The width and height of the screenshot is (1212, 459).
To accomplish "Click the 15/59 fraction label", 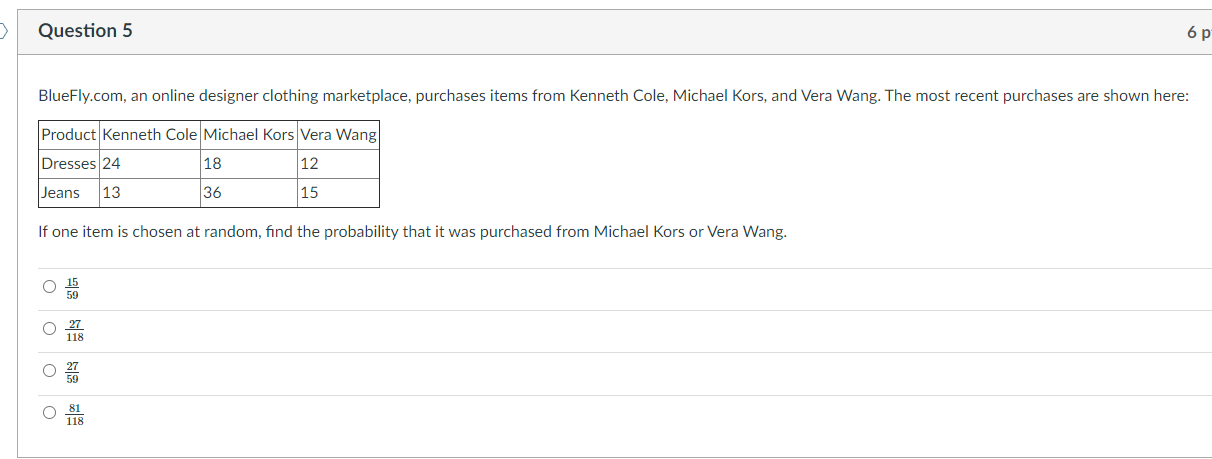I will tap(72, 288).
